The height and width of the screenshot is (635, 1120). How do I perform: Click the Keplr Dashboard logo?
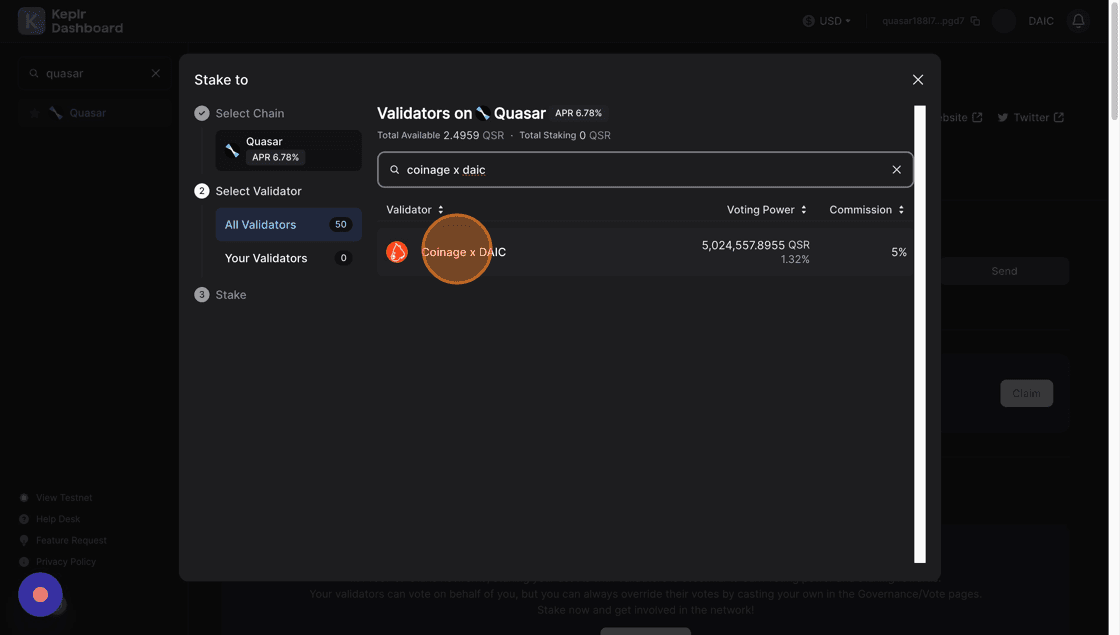click(70, 21)
